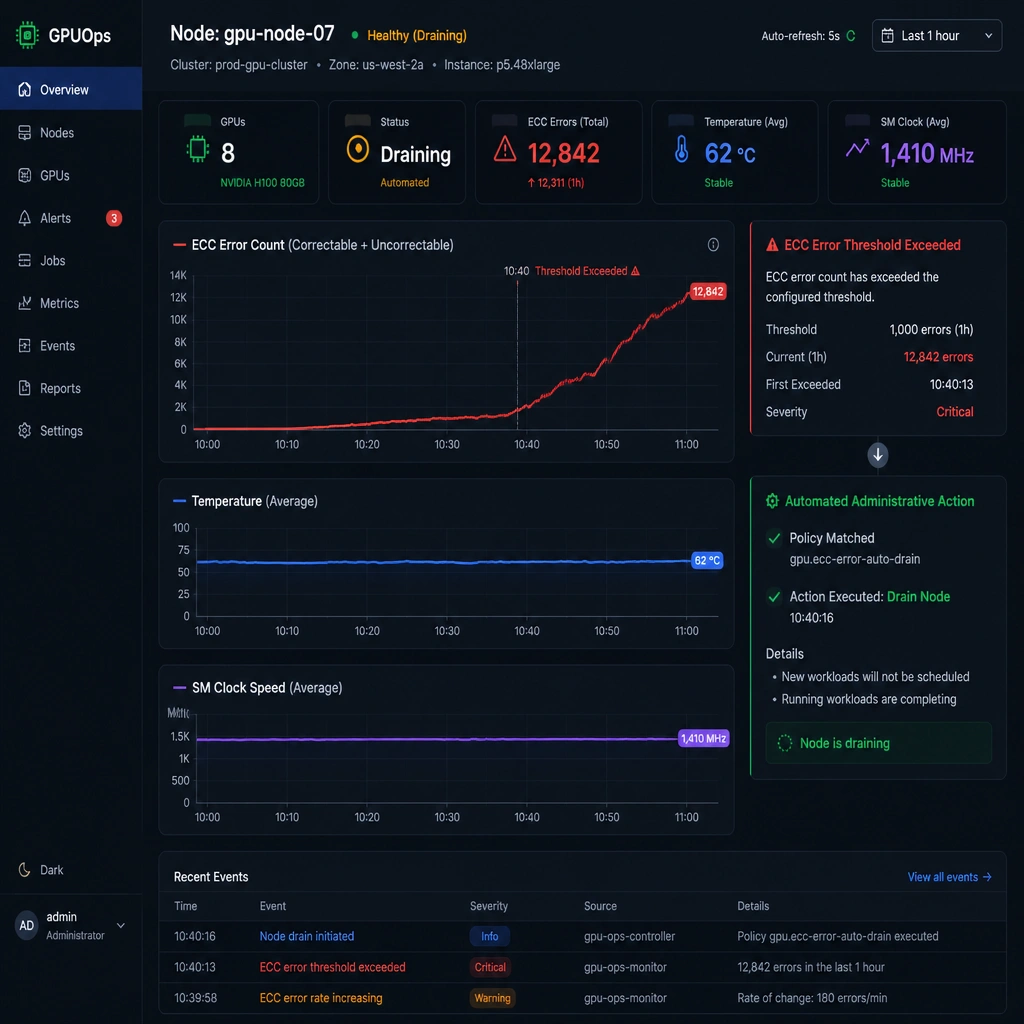
Task: Click the 1,000 errors (1h) threshold value
Action: tap(931, 329)
